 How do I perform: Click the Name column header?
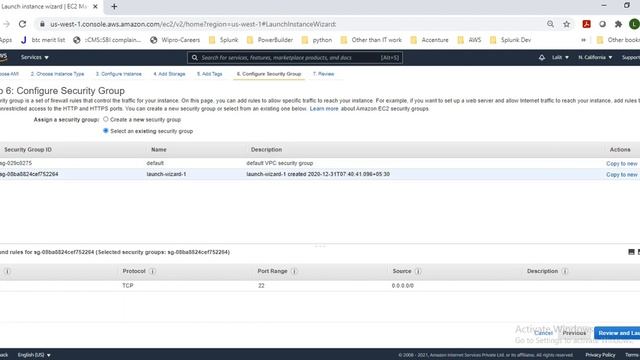(159, 150)
